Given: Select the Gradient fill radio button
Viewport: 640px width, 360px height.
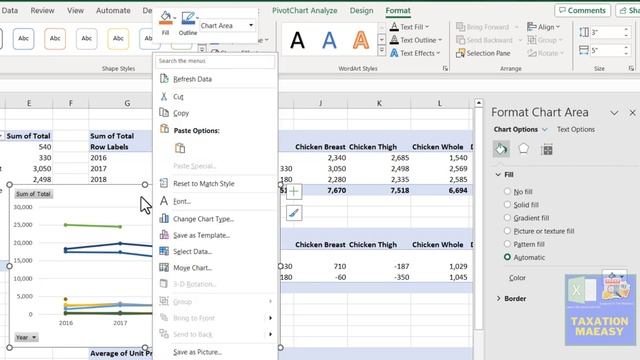Looking at the screenshot, I should 507,218.
